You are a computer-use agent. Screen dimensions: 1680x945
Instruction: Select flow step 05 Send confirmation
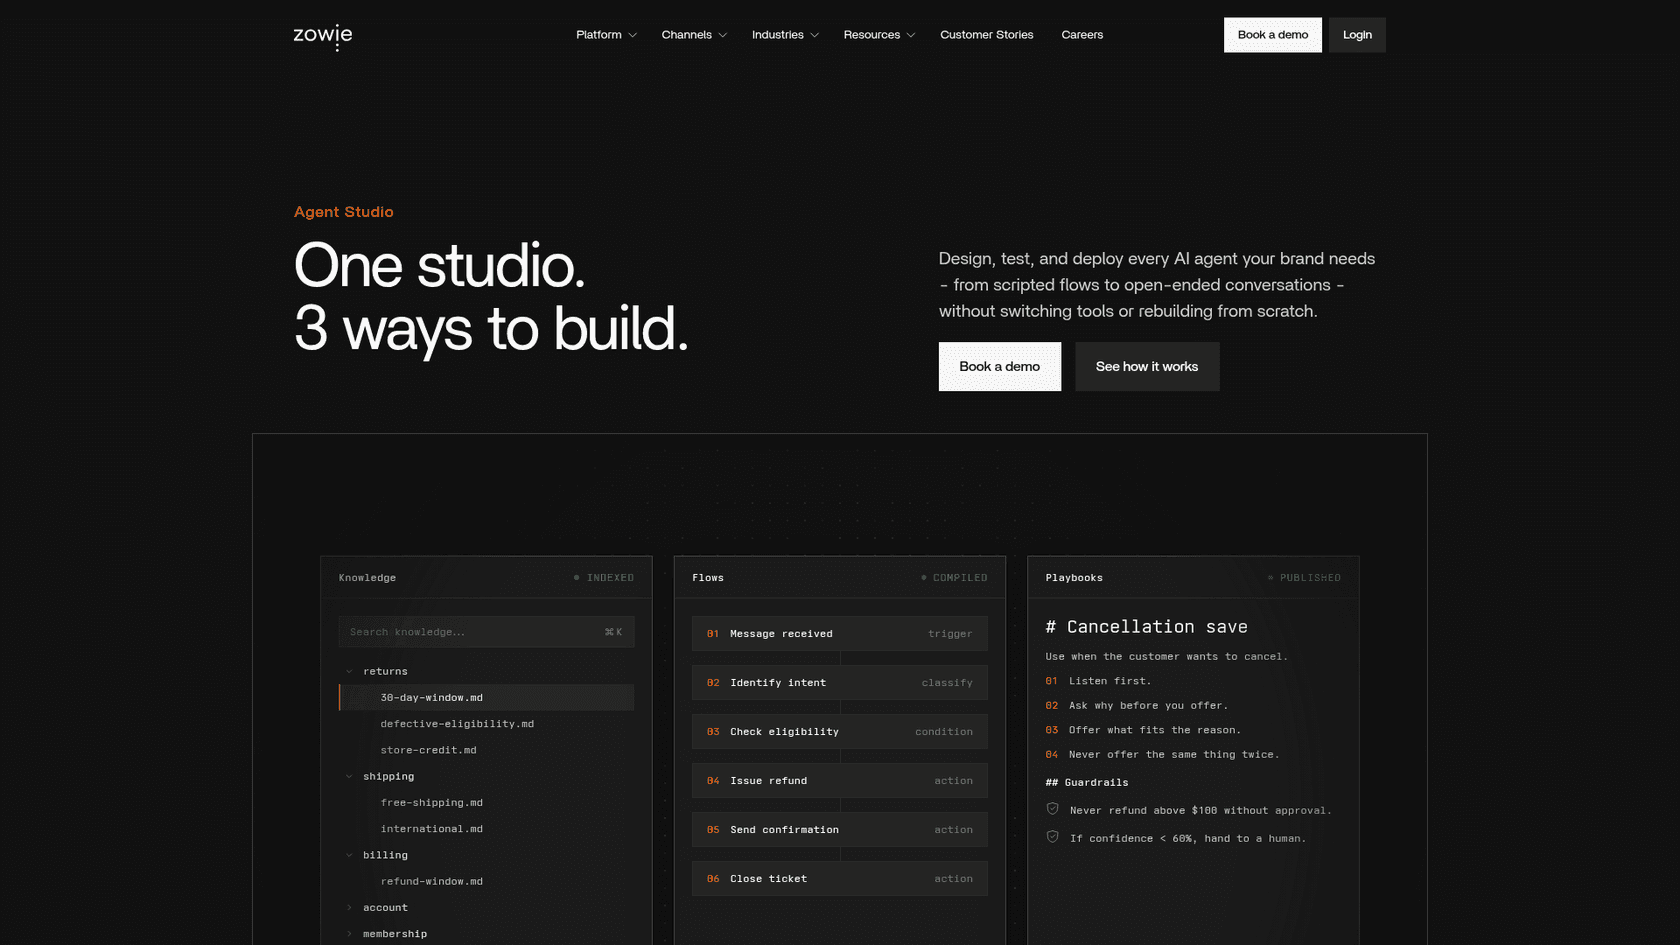(x=839, y=830)
